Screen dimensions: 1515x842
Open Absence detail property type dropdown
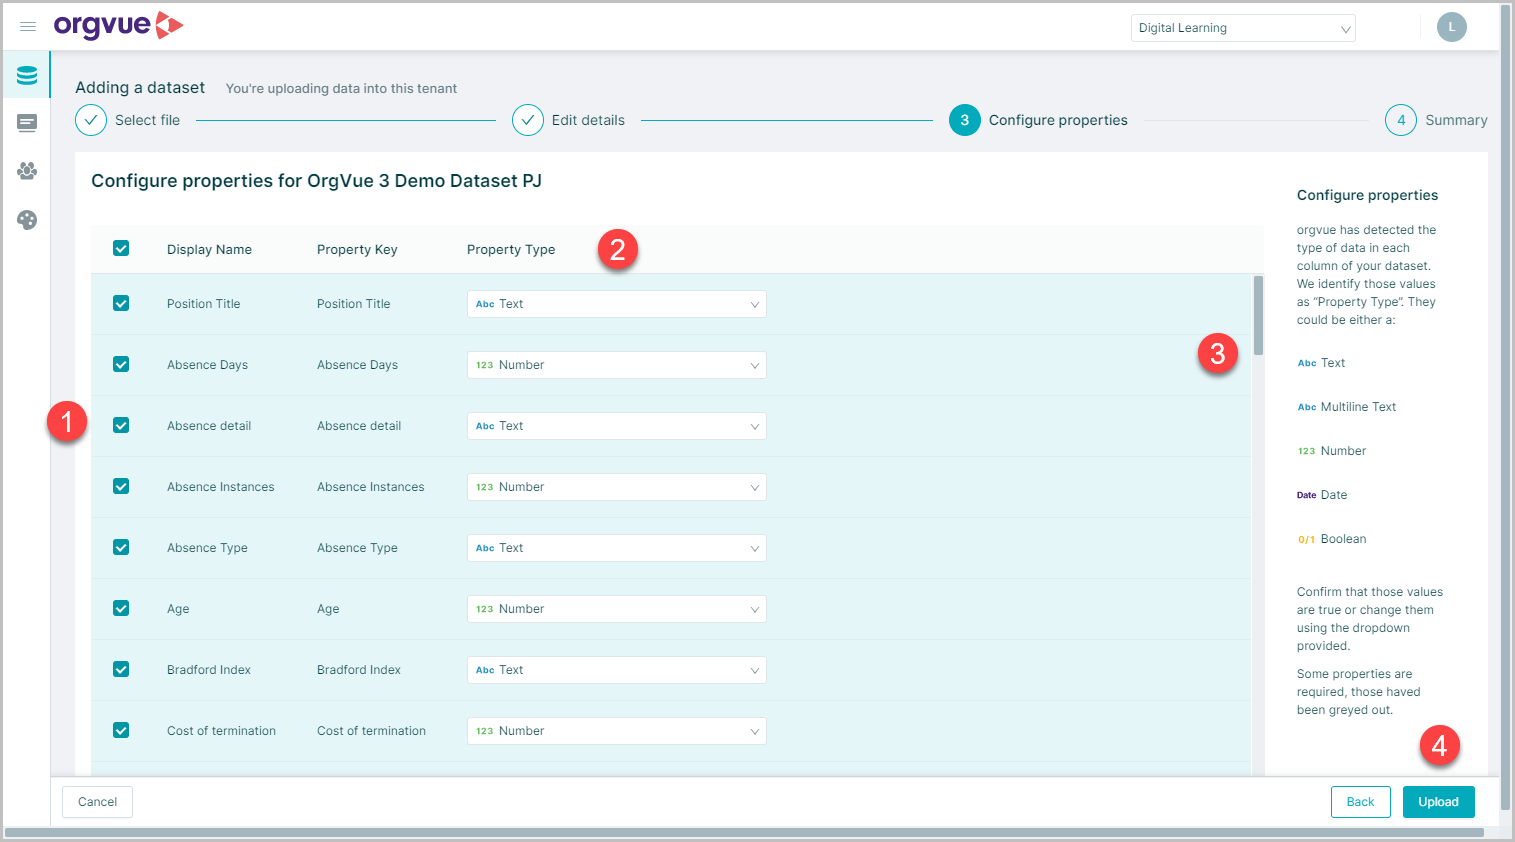[x=617, y=426]
